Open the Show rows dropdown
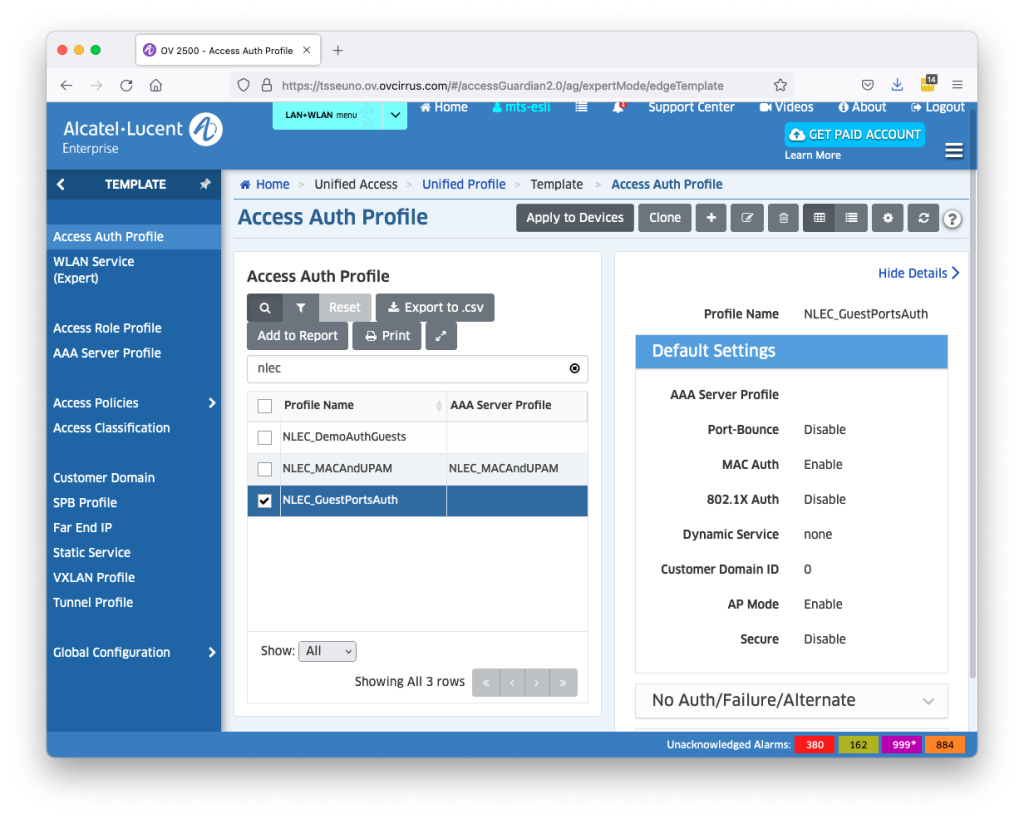This screenshot has height=819, width=1024. (327, 651)
